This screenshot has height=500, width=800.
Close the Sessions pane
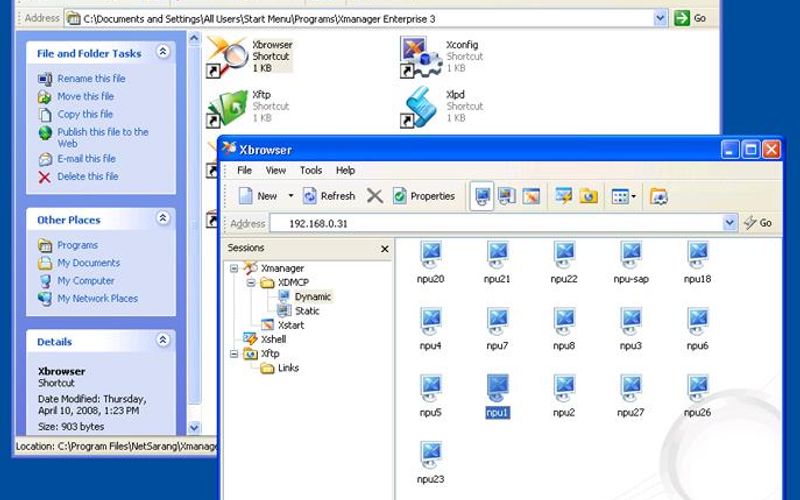385,248
